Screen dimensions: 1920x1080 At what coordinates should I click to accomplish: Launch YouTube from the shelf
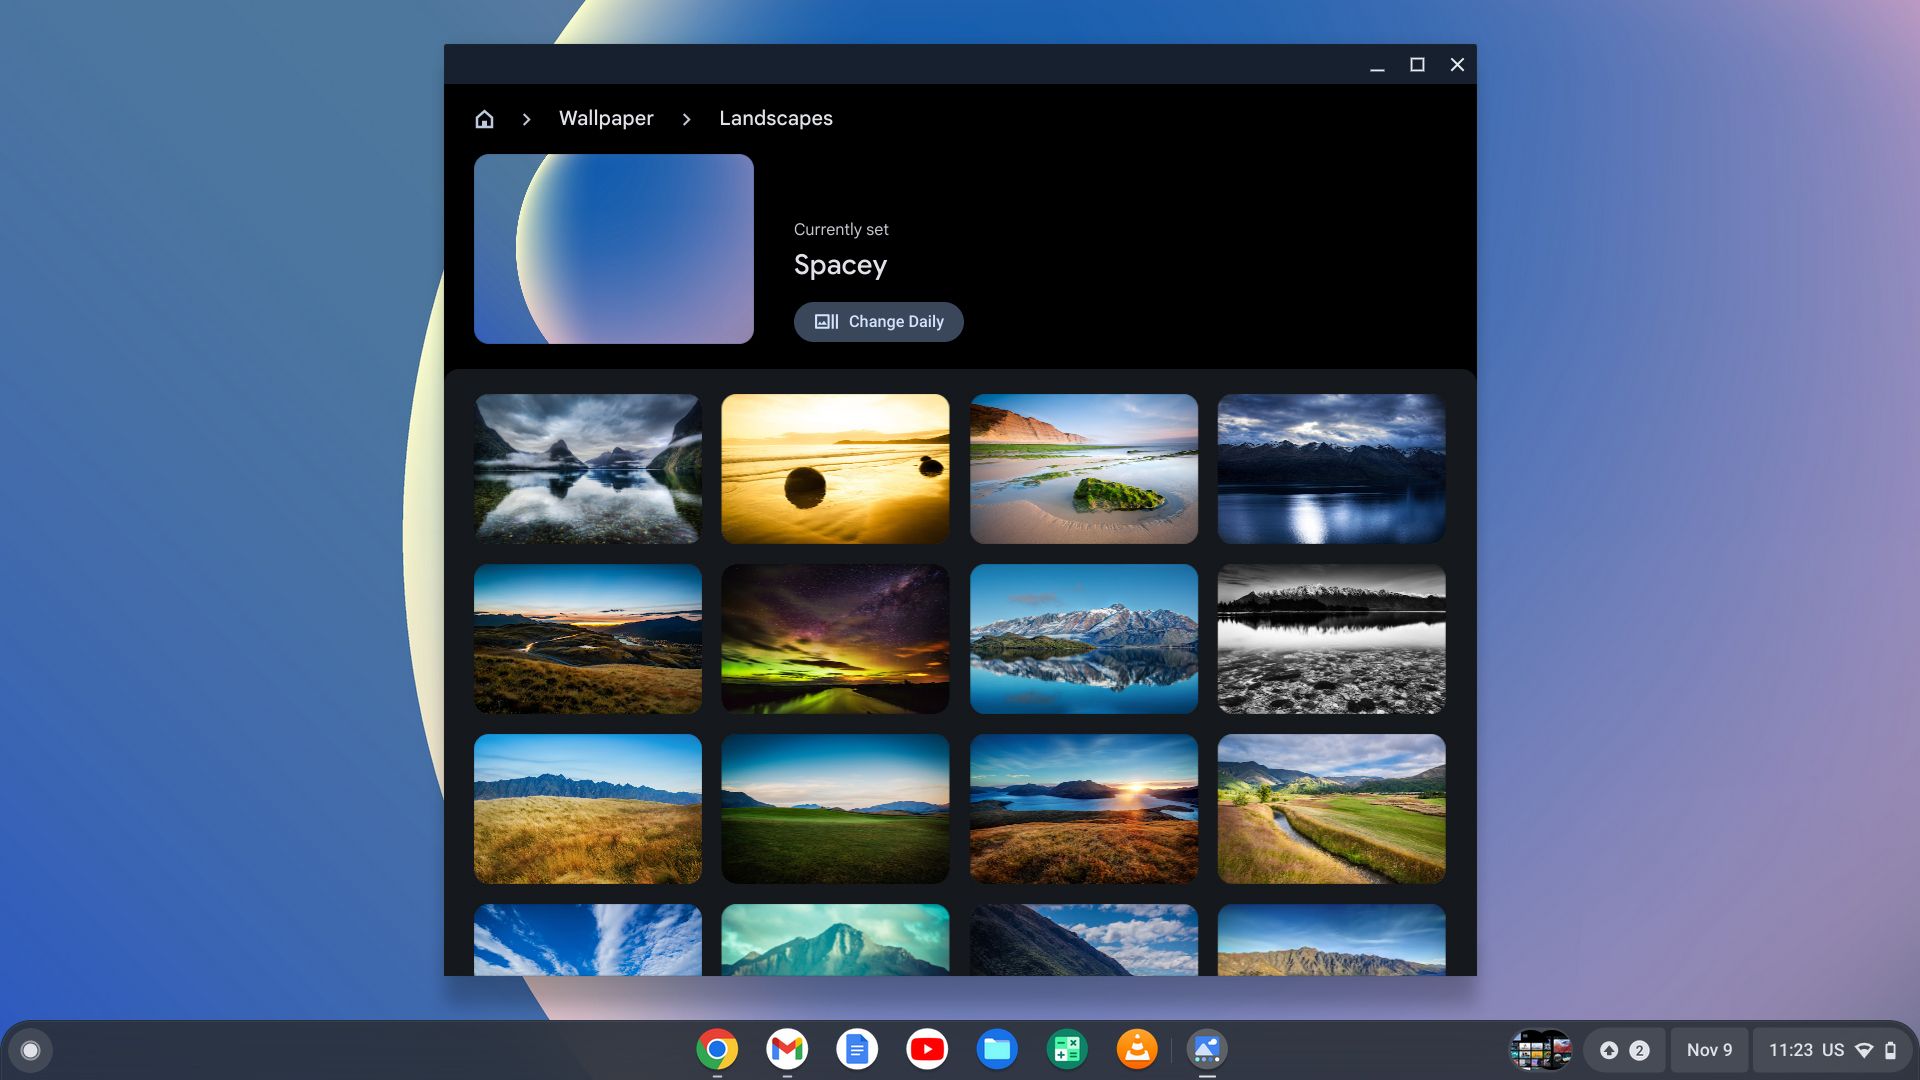tap(927, 1049)
